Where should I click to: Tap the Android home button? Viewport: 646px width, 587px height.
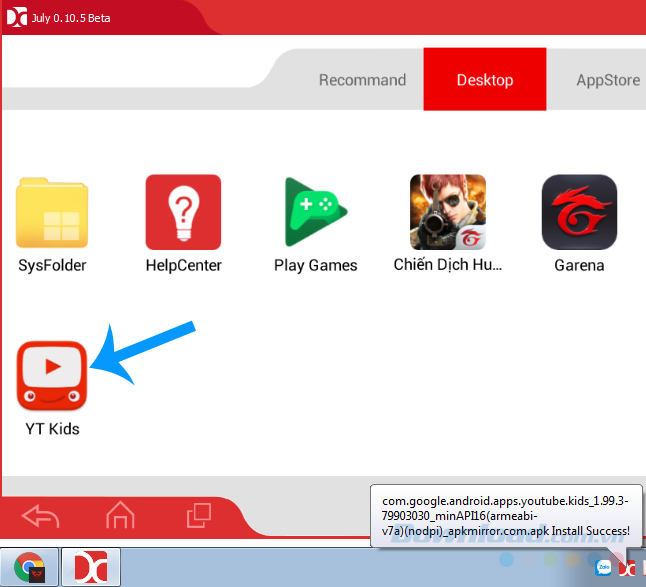[120, 515]
